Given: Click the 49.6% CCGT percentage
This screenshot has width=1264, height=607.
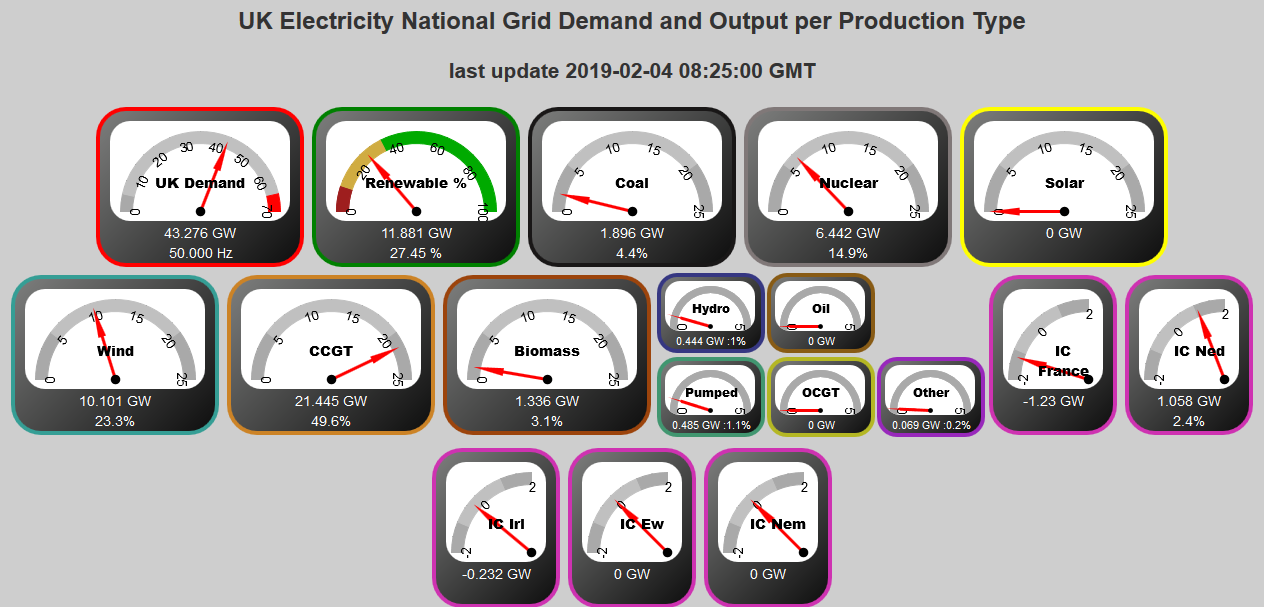Looking at the screenshot, I should [x=331, y=421].
